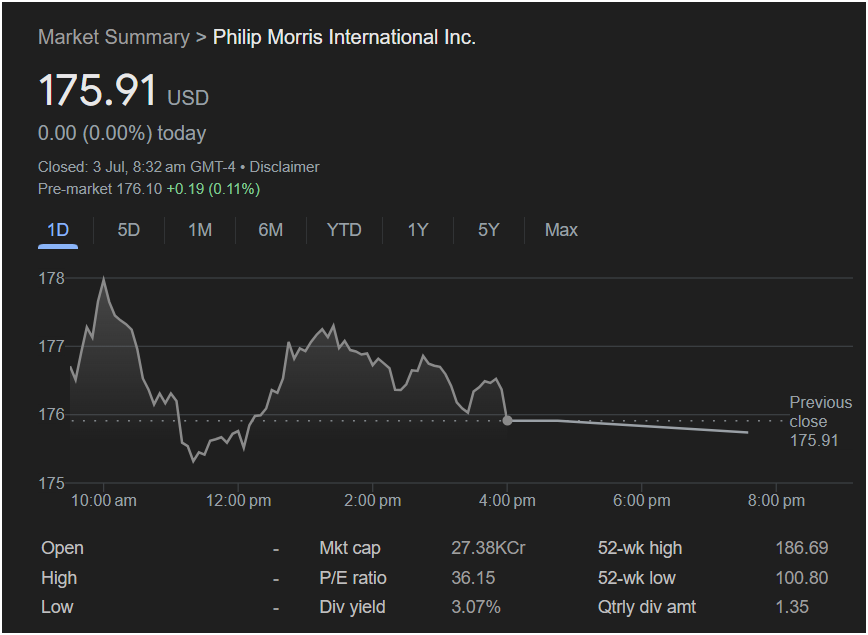Image resolution: width=868 pixels, height=635 pixels.
Task: View the 5Y chart range
Action: click(489, 230)
